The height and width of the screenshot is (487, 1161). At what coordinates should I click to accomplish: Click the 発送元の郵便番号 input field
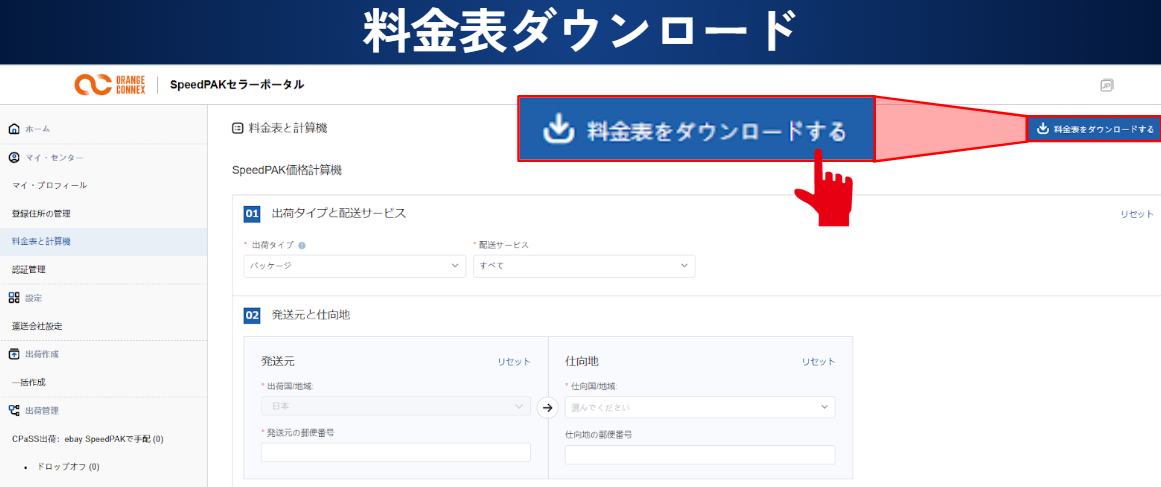[395, 453]
